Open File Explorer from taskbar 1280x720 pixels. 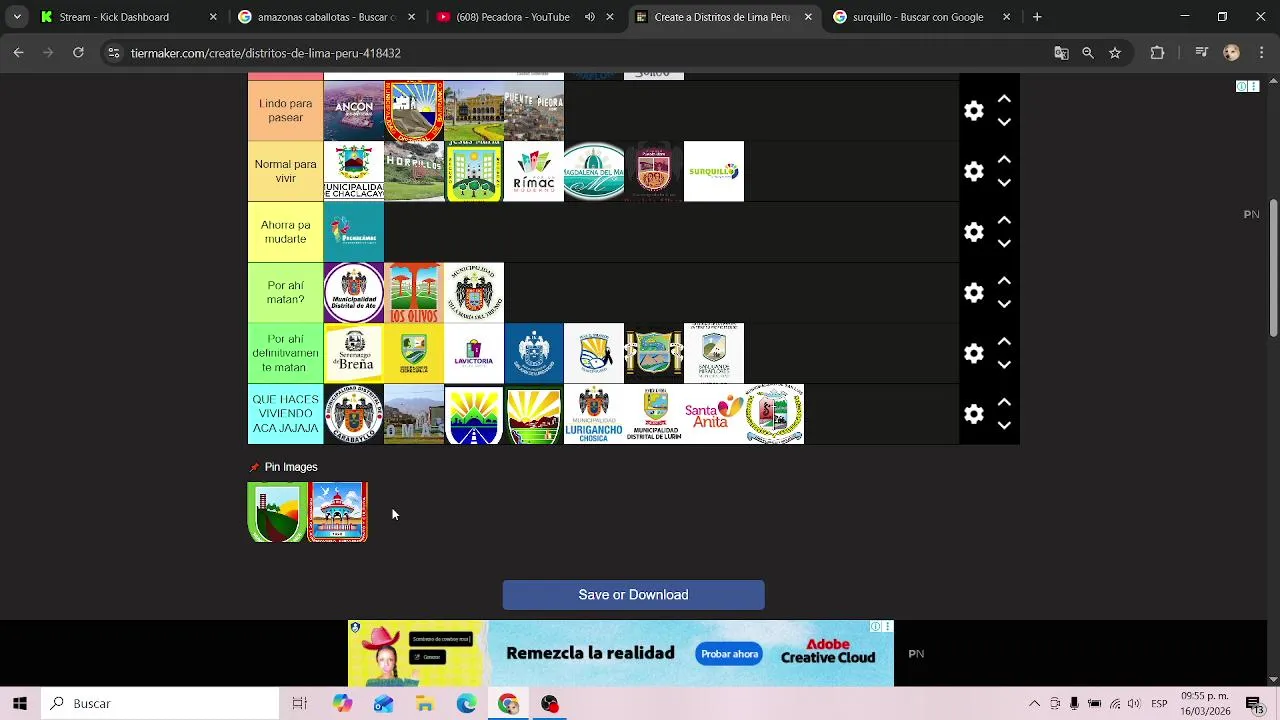pos(425,704)
